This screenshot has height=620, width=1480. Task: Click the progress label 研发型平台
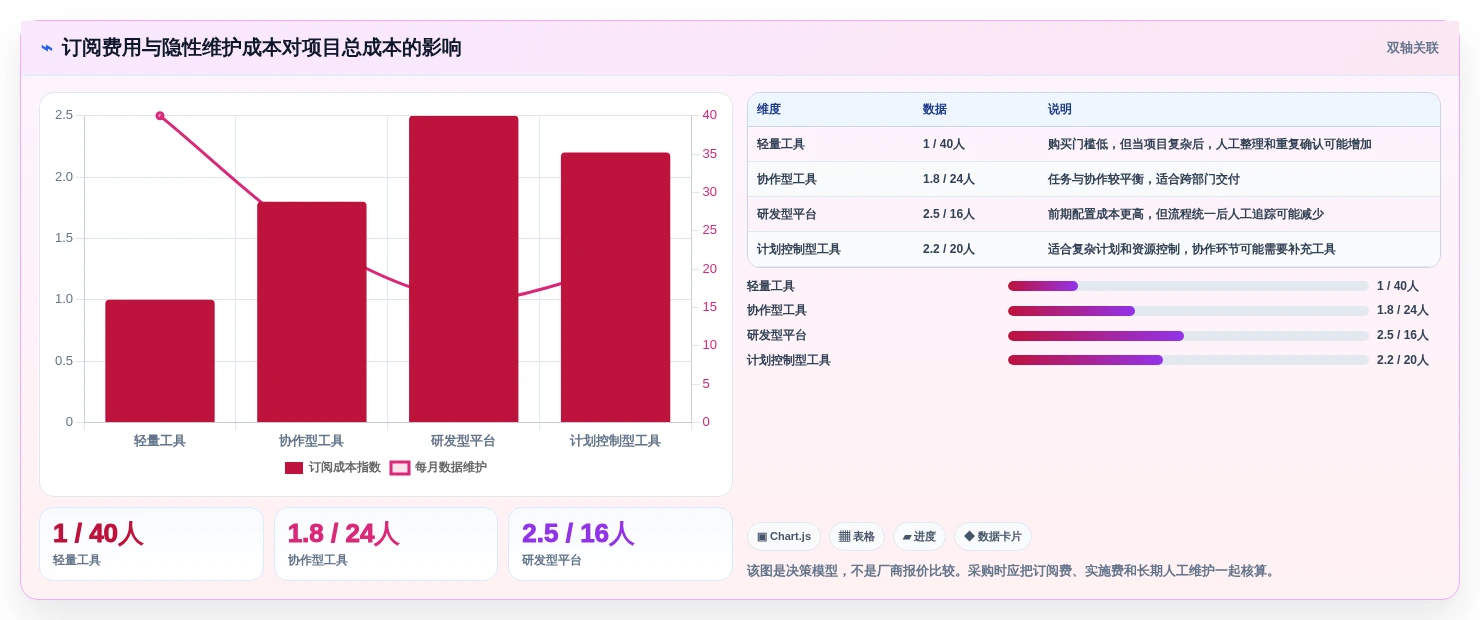coord(777,336)
